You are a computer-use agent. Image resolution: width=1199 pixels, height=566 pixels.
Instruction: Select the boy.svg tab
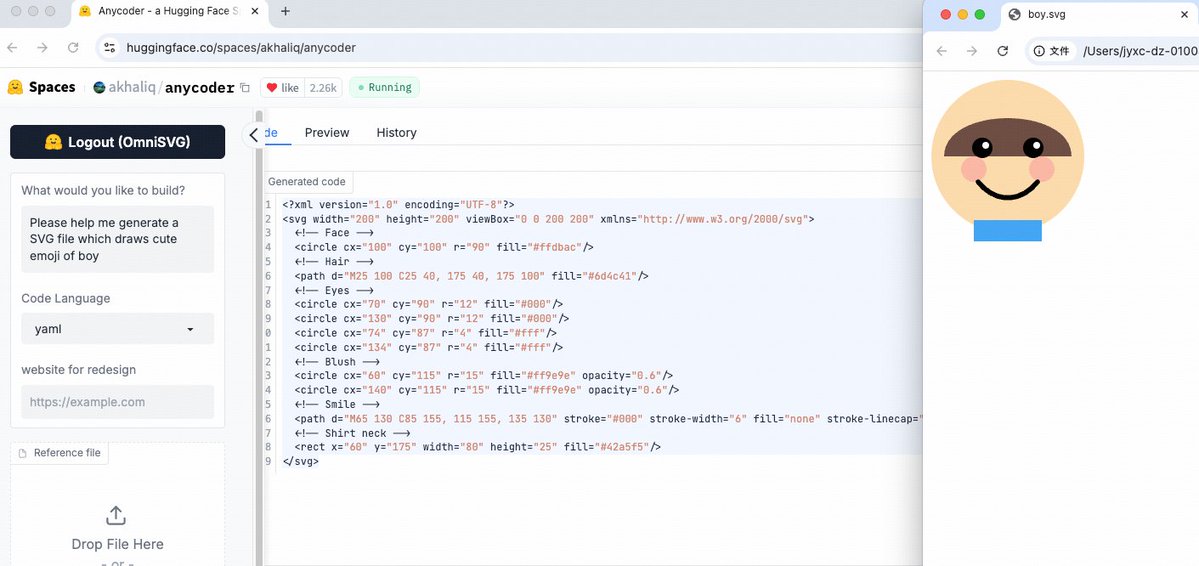tap(1100, 15)
